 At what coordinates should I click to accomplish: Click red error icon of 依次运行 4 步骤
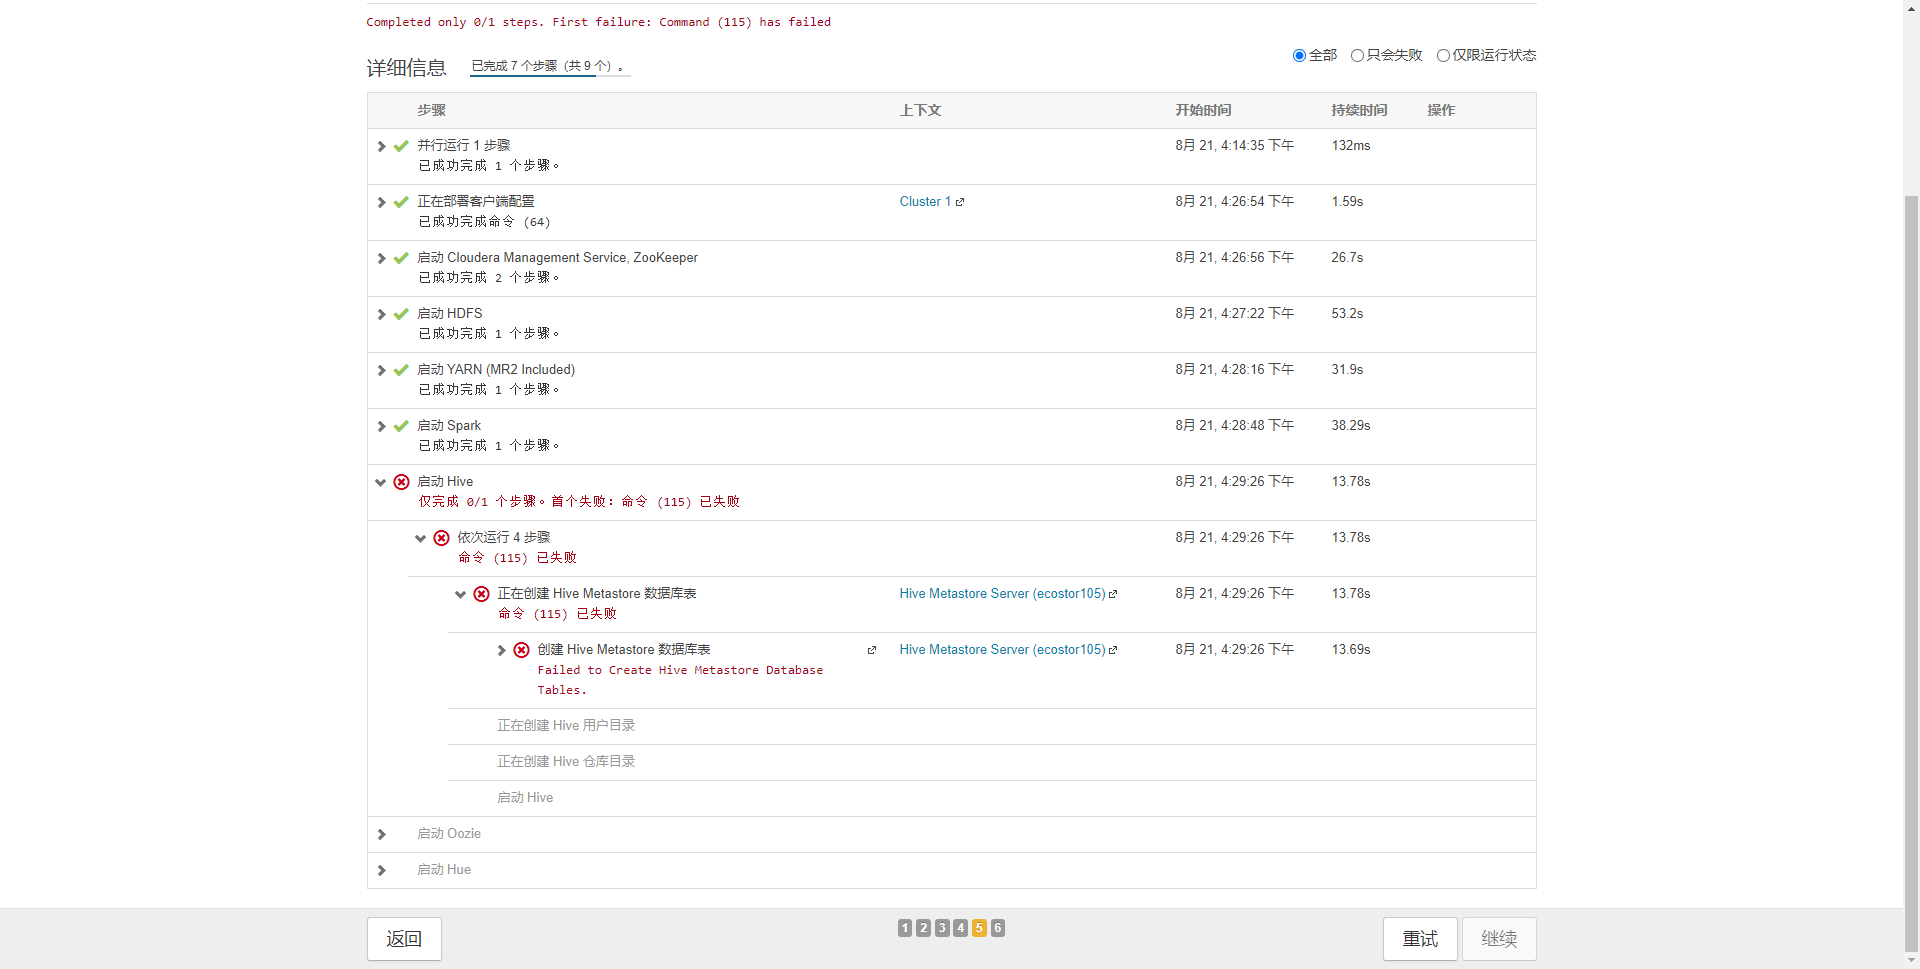[x=441, y=538]
